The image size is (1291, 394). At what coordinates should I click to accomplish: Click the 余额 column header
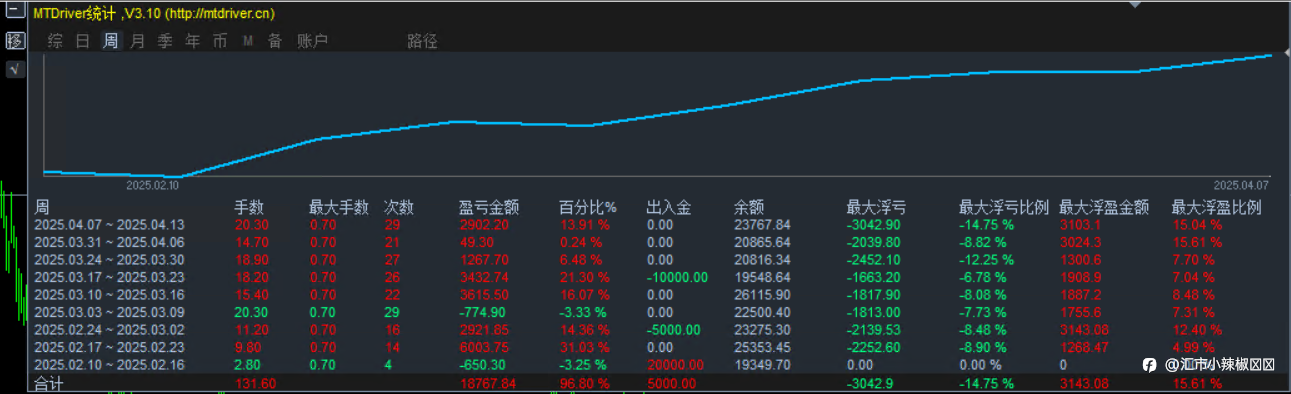coord(749,208)
